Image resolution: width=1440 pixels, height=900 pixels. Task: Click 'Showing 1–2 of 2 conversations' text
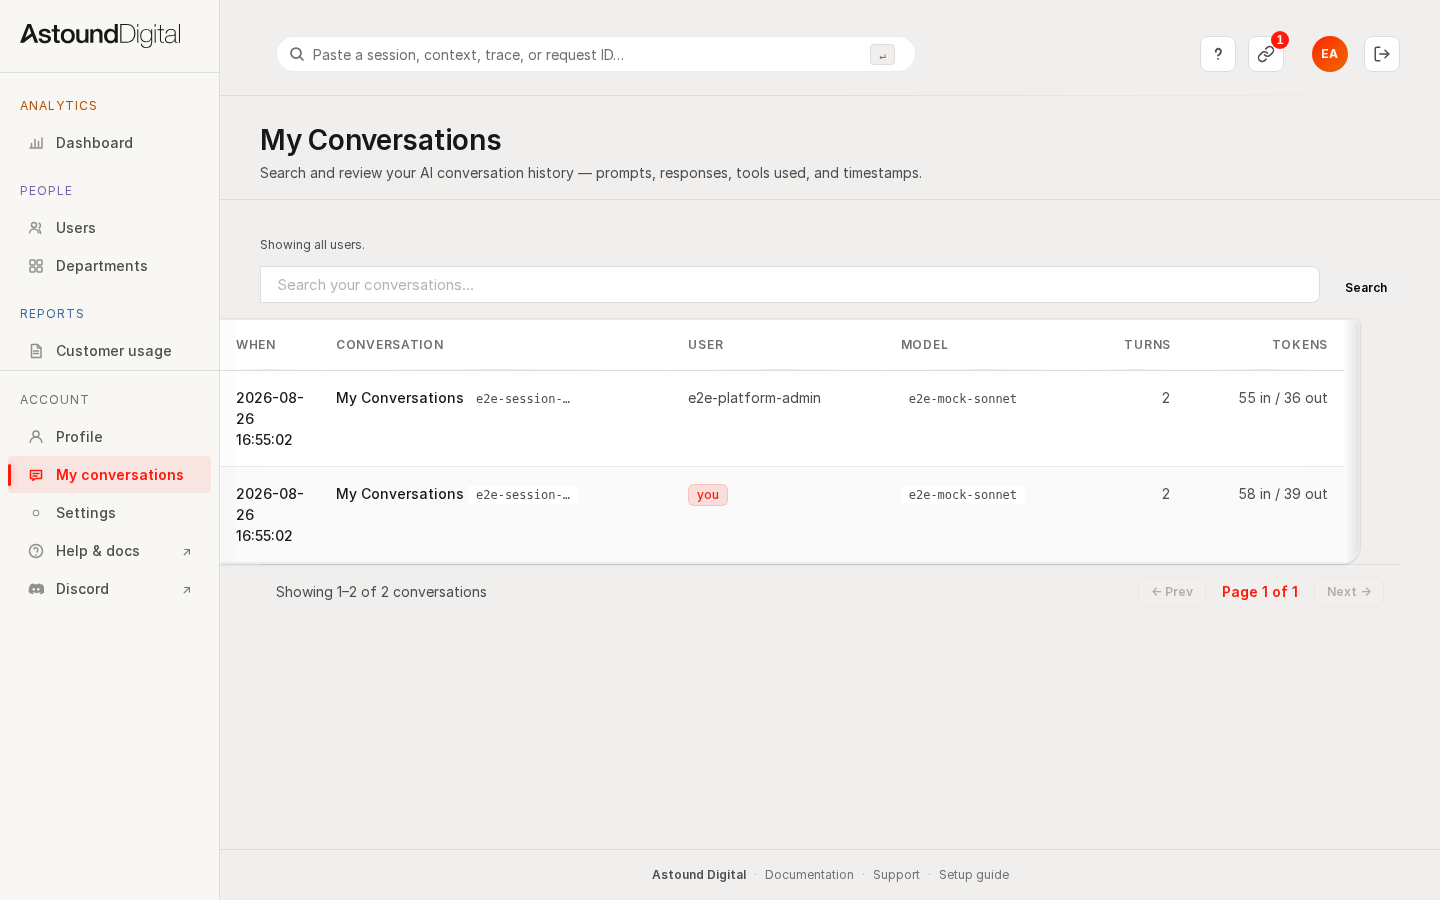coord(381,592)
